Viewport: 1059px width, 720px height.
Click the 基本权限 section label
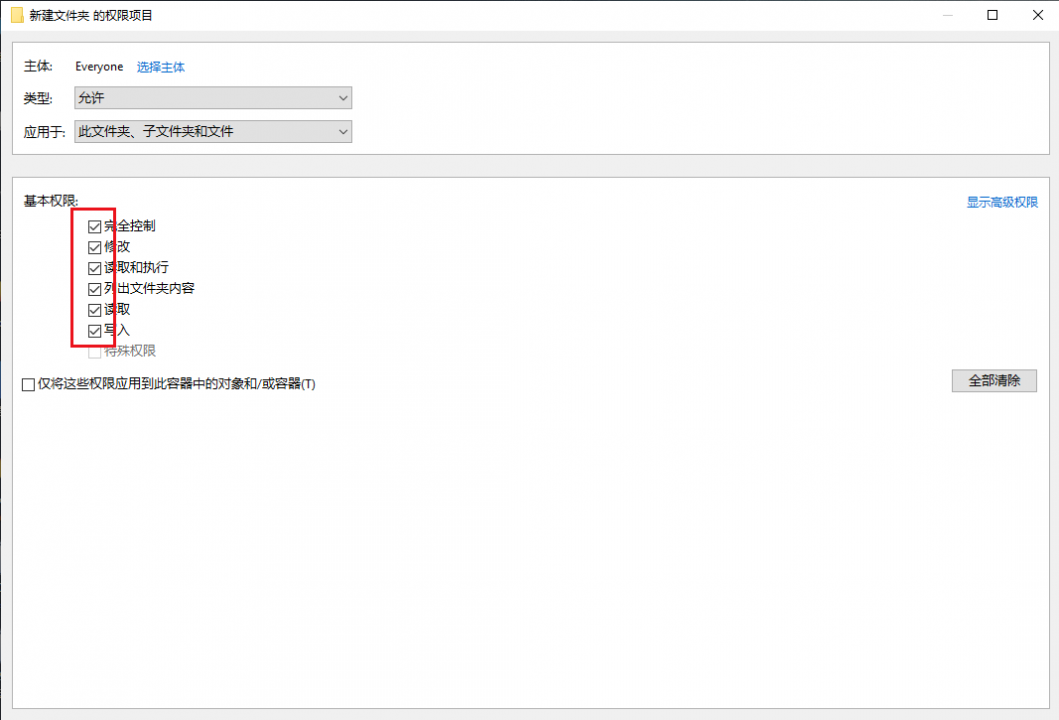click(51, 201)
